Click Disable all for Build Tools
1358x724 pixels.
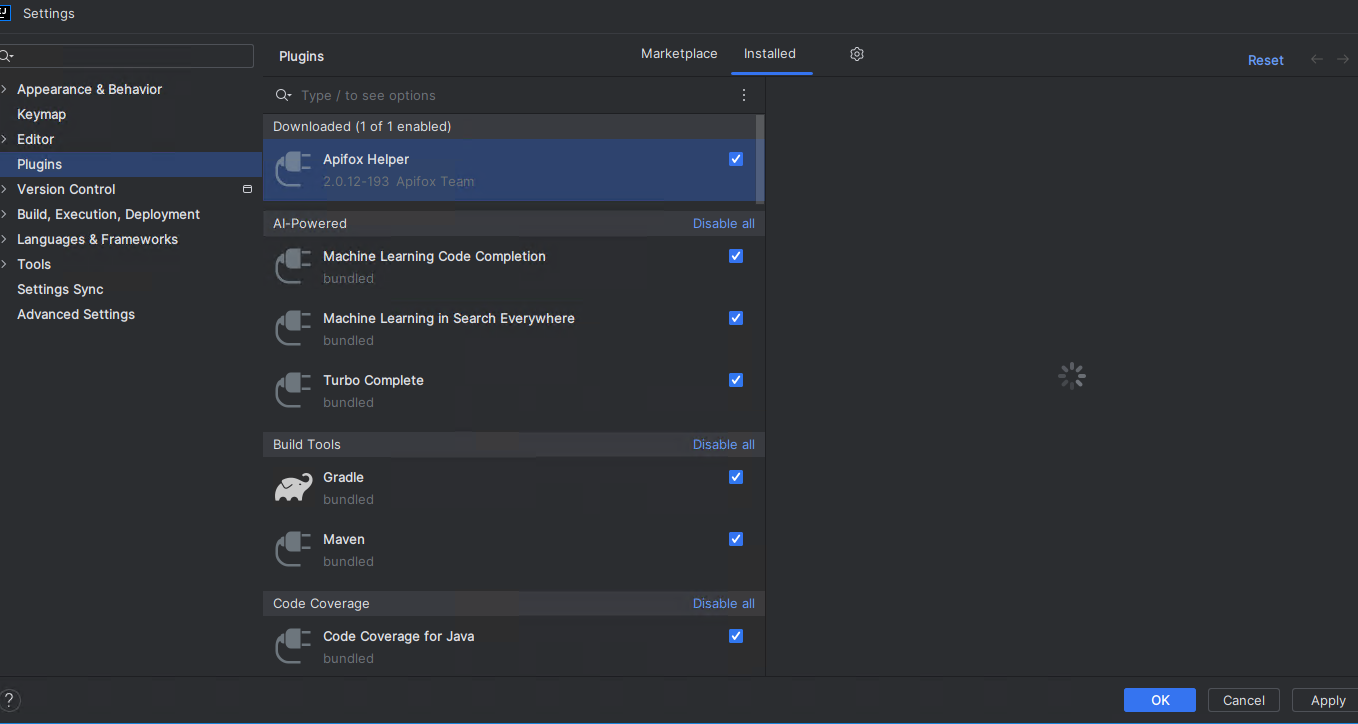click(x=724, y=444)
